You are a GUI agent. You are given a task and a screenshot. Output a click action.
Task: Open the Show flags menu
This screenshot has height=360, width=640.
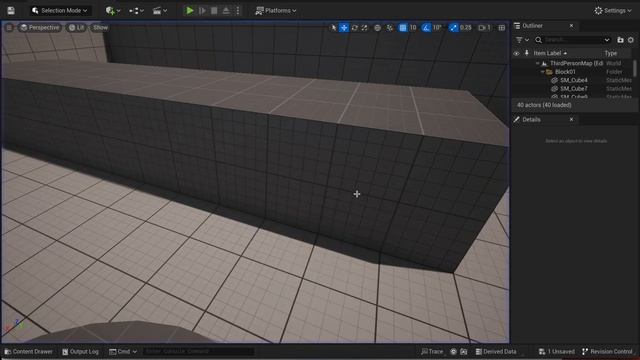click(x=100, y=27)
